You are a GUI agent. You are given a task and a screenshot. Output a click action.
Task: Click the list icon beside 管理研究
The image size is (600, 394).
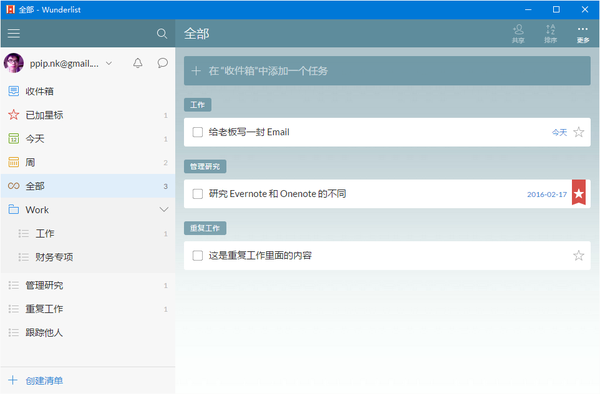pos(13,285)
